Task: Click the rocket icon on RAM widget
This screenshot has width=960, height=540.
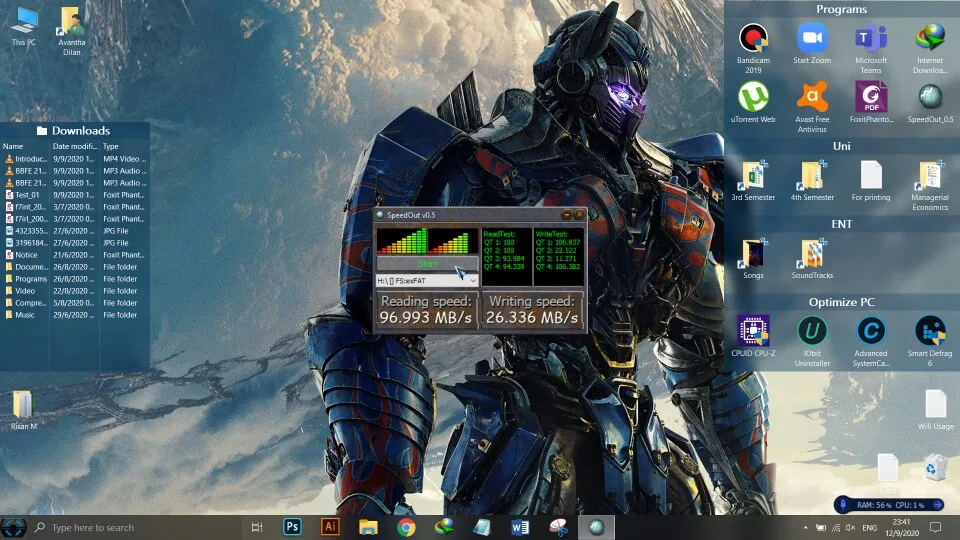Action: coord(843,504)
